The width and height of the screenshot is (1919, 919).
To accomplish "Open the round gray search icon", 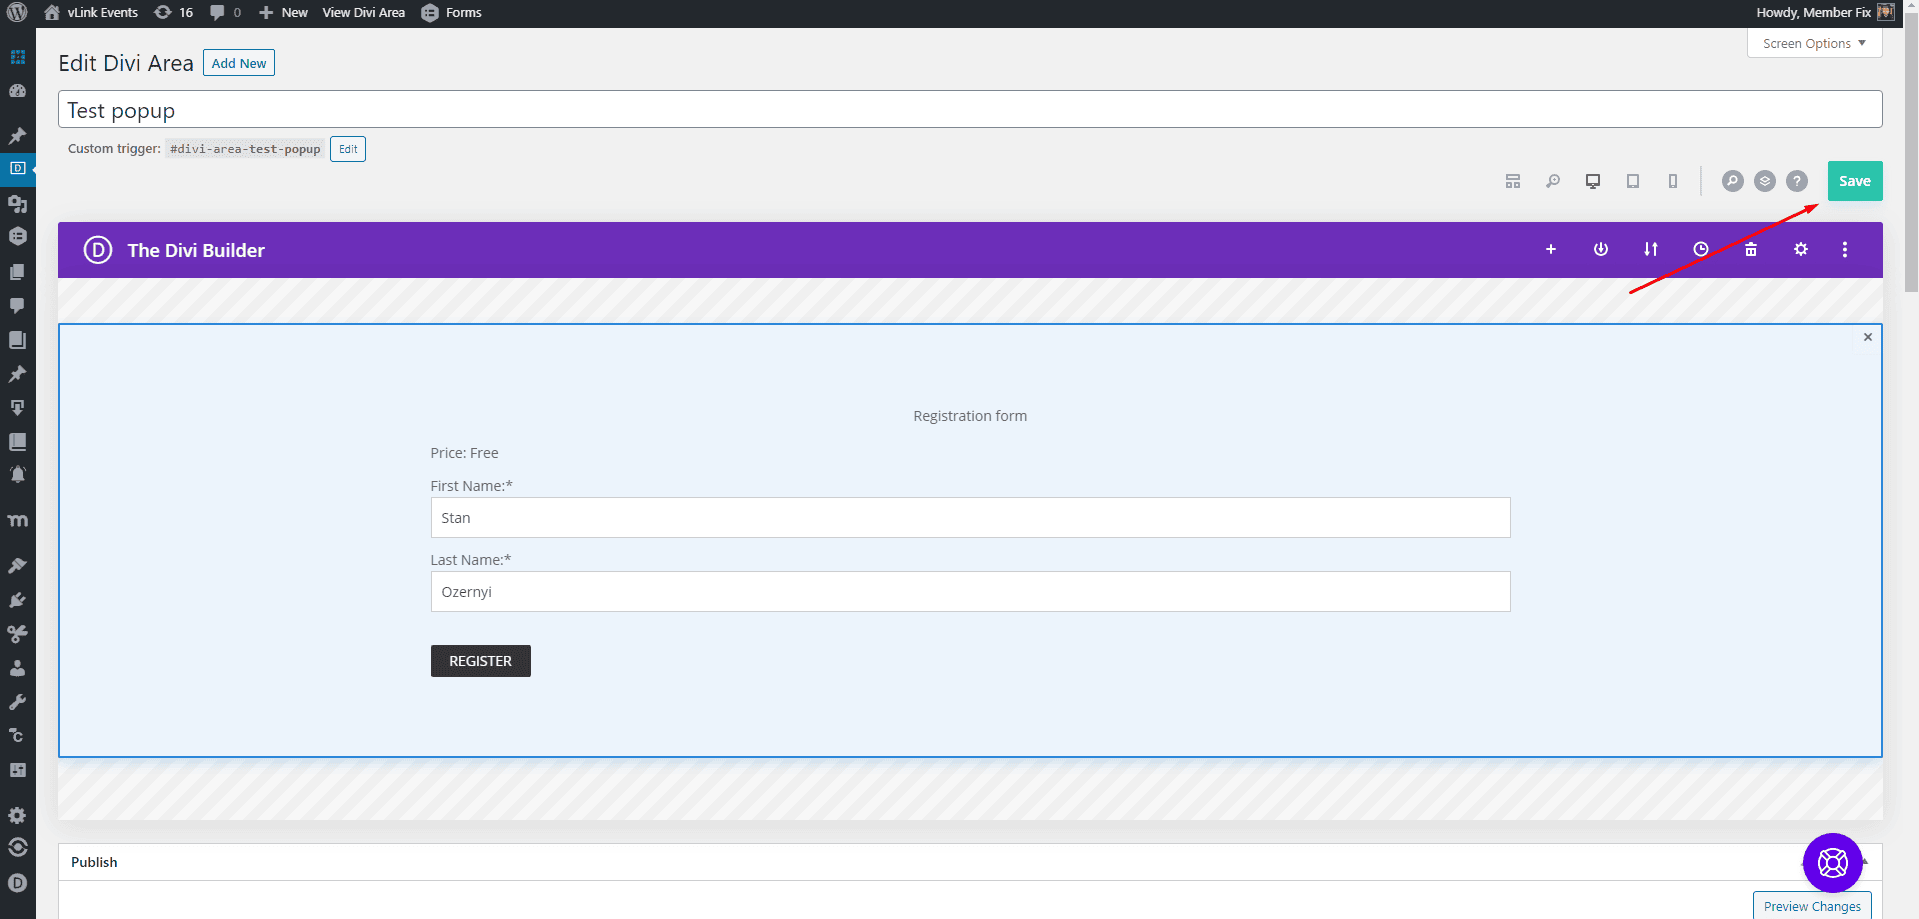I will point(1733,181).
